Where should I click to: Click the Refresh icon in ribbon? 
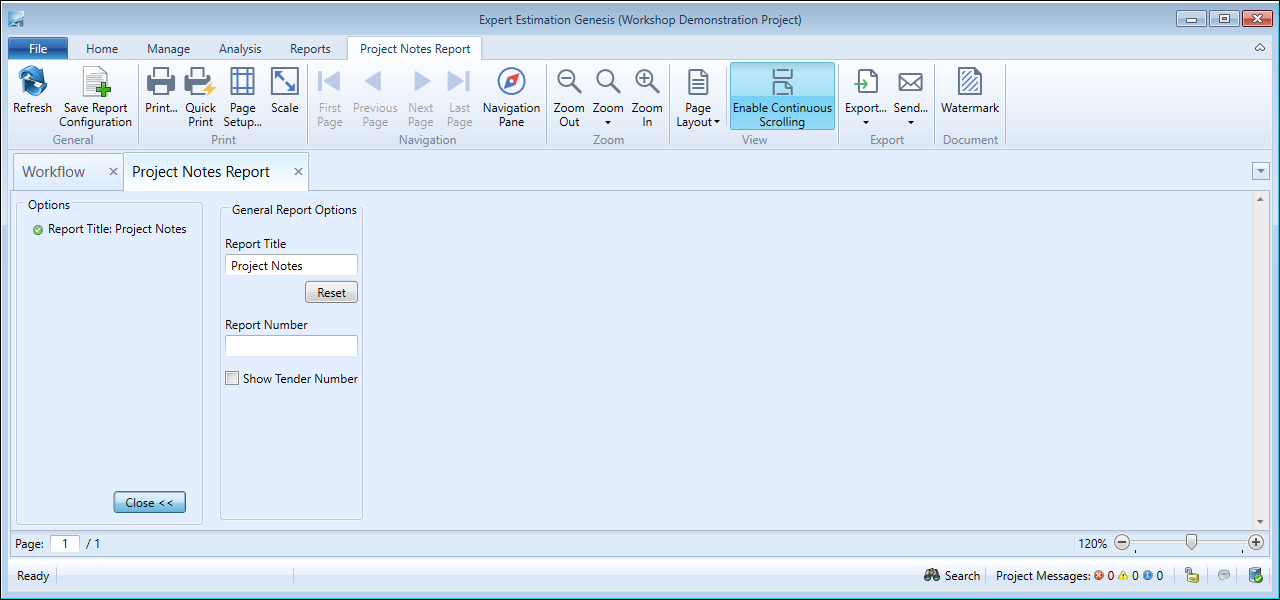click(x=32, y=83)
